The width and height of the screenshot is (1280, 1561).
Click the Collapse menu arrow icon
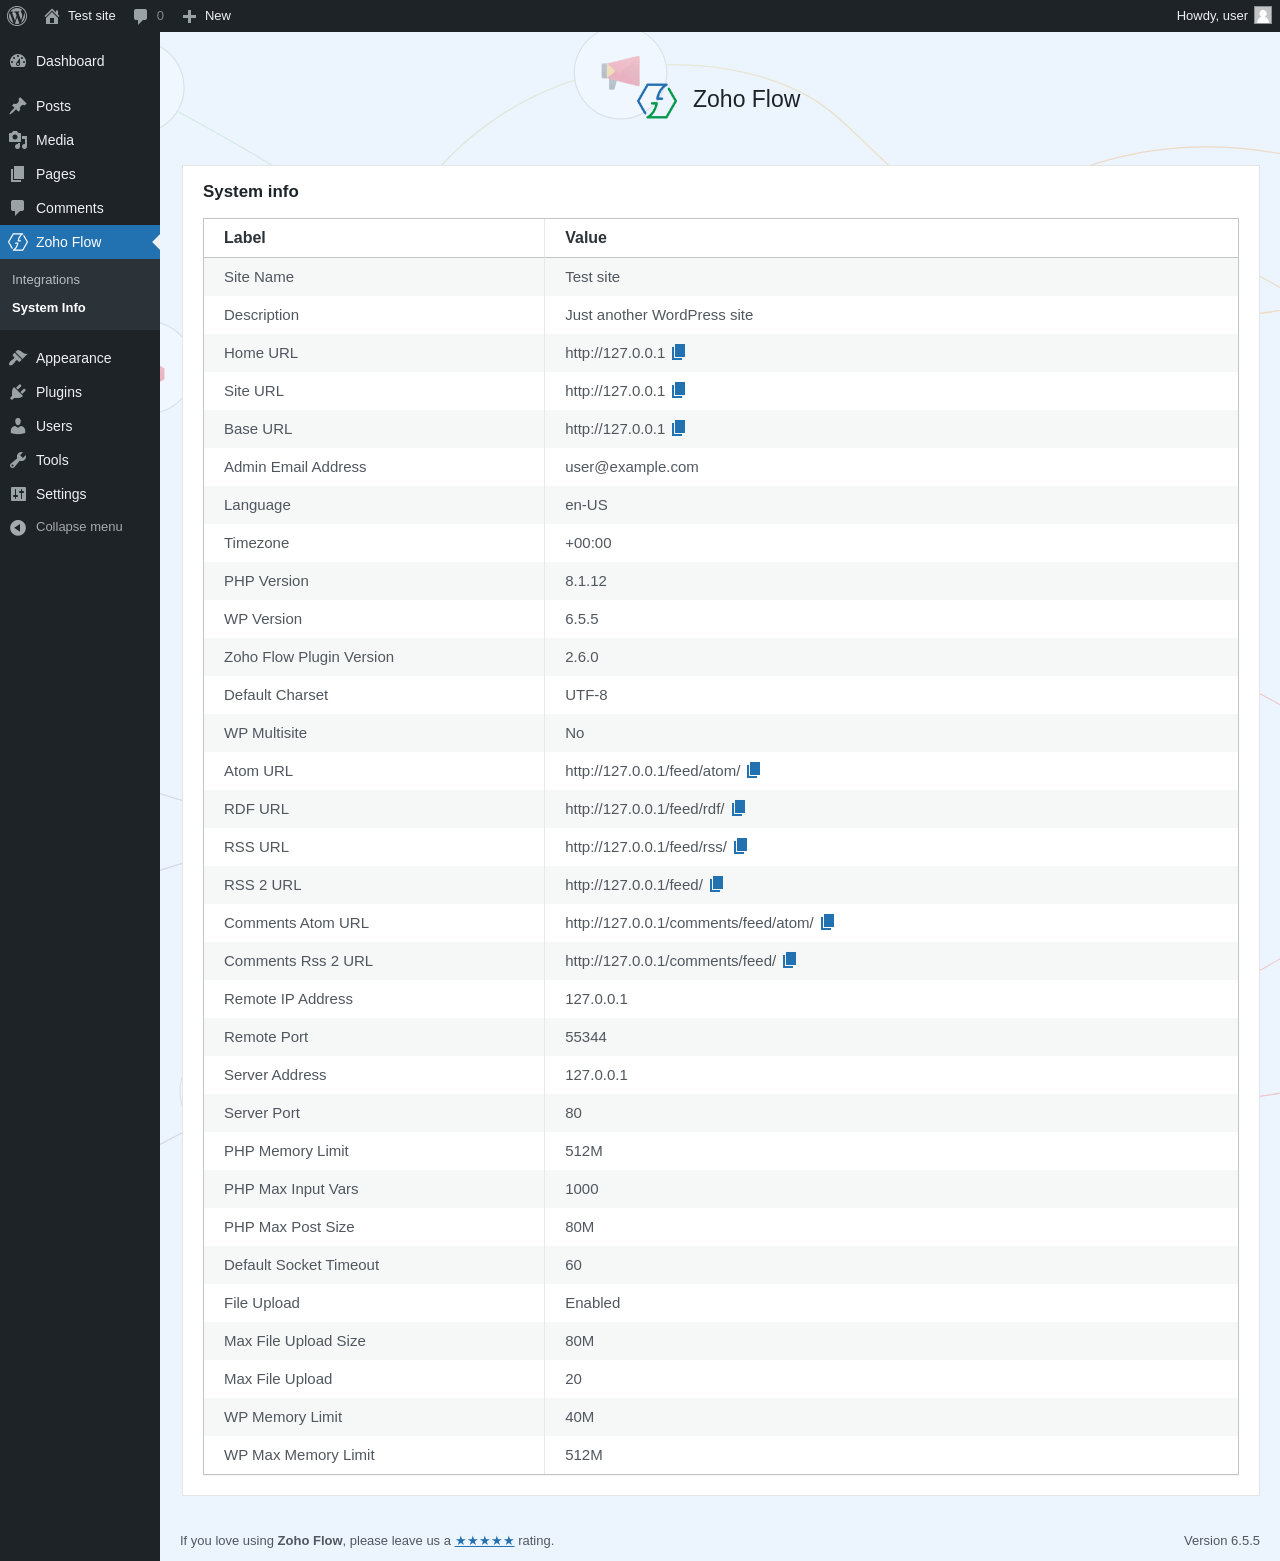(18, 527)
